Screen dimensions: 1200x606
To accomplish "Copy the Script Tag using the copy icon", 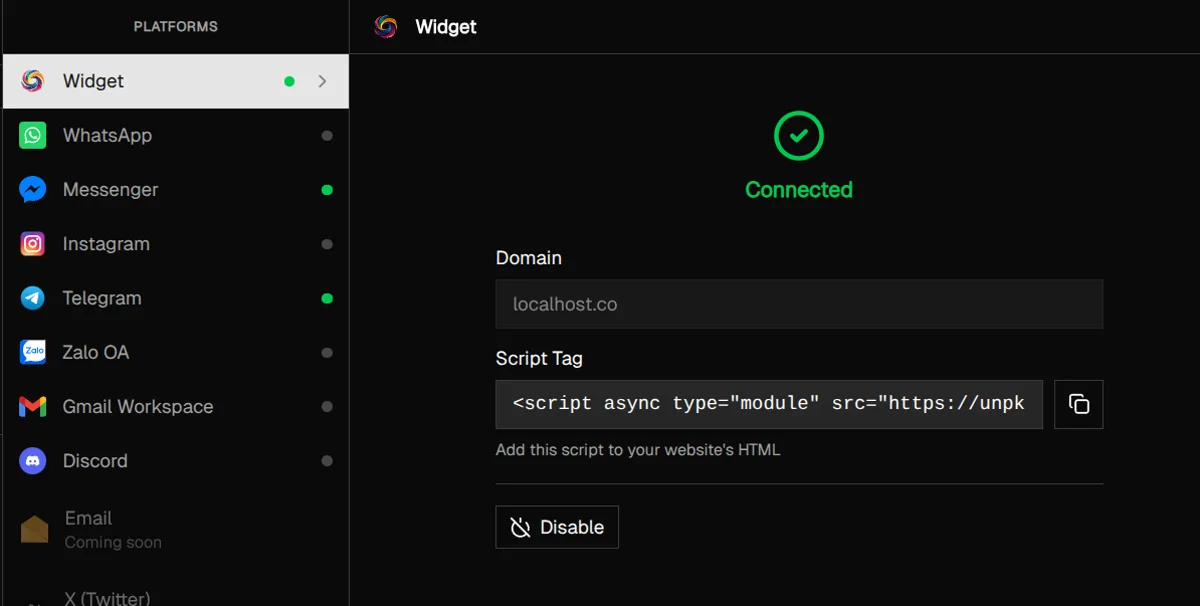I will [1078, 404].
